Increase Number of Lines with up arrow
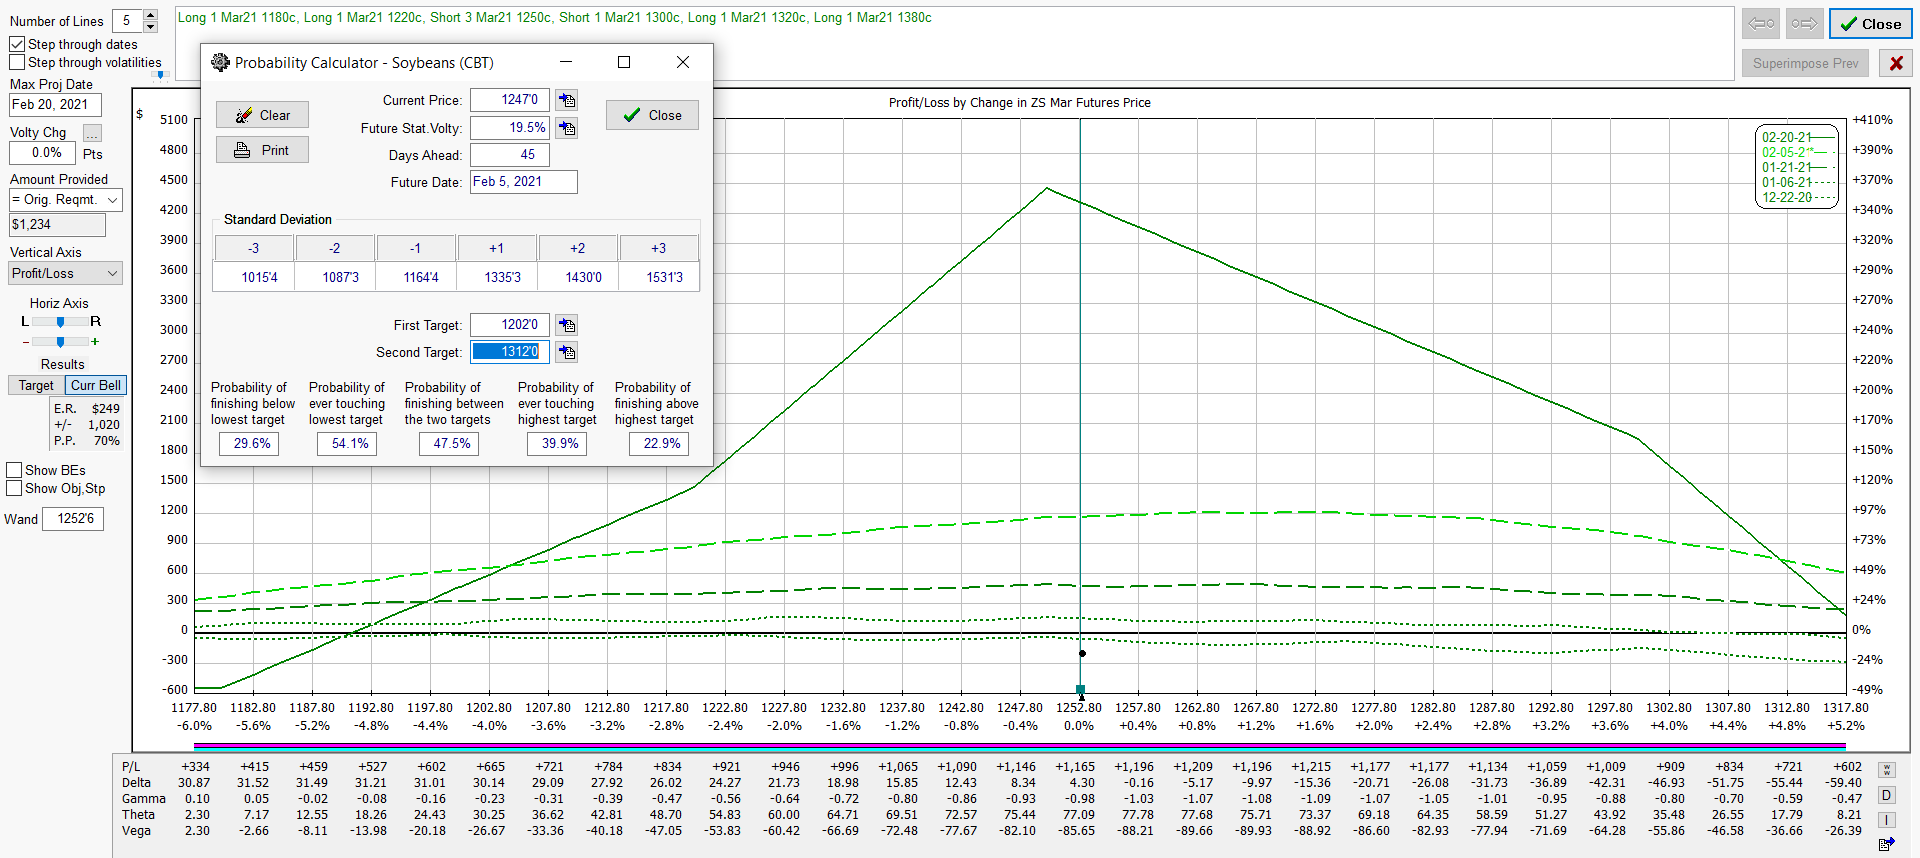1920x858 pixels. 150,15
